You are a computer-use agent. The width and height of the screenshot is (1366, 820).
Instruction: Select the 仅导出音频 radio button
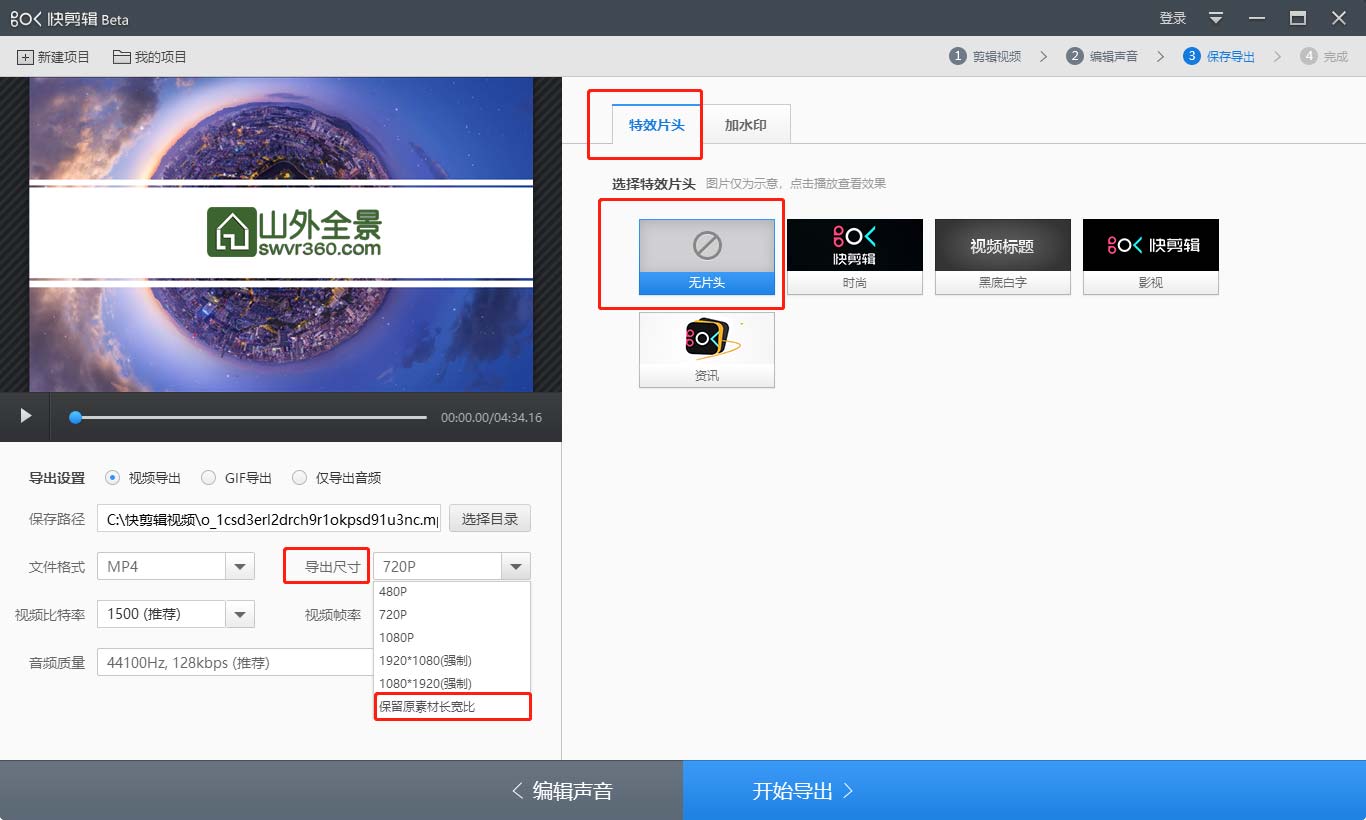click(299, 478)
